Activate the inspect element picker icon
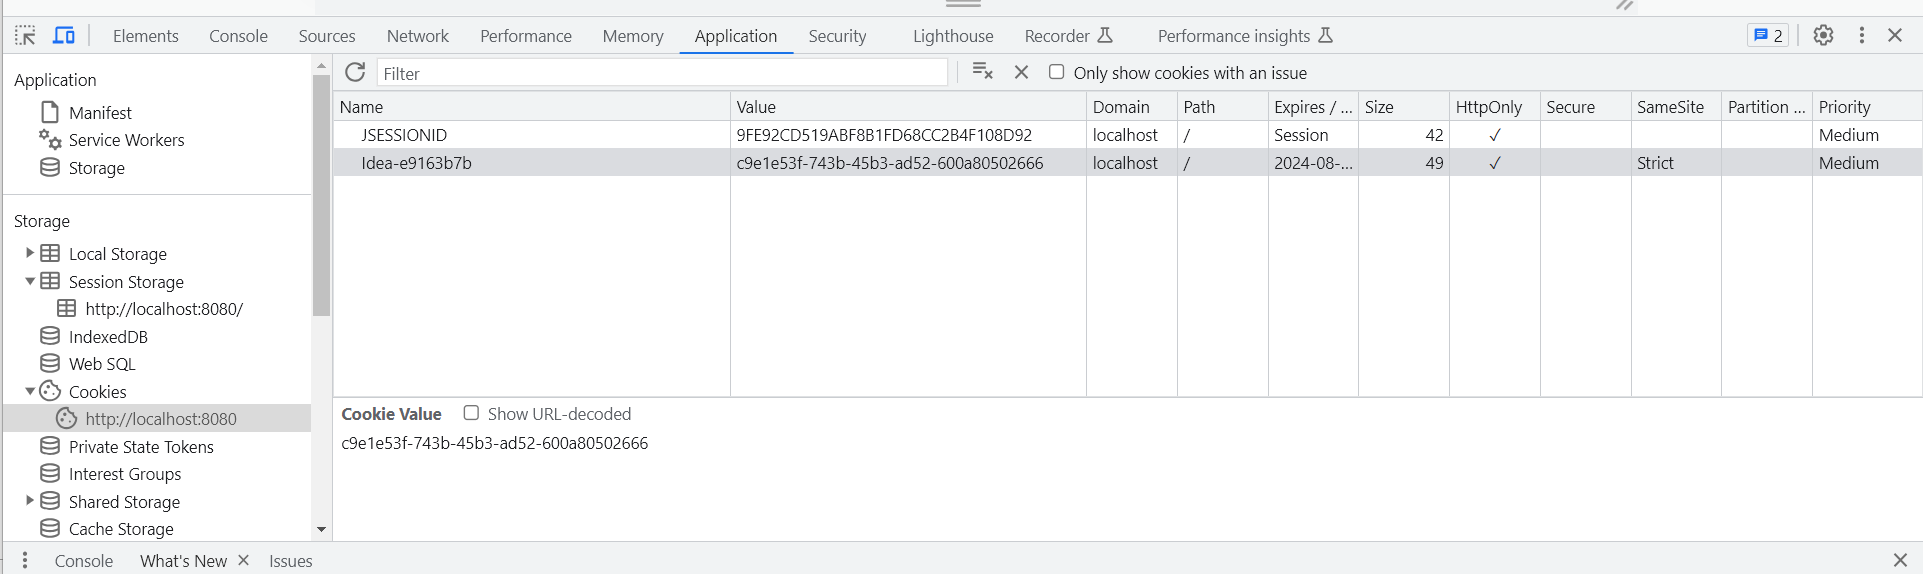Image resolution: width=1923 pixels, height=574 pixels. 25,36
